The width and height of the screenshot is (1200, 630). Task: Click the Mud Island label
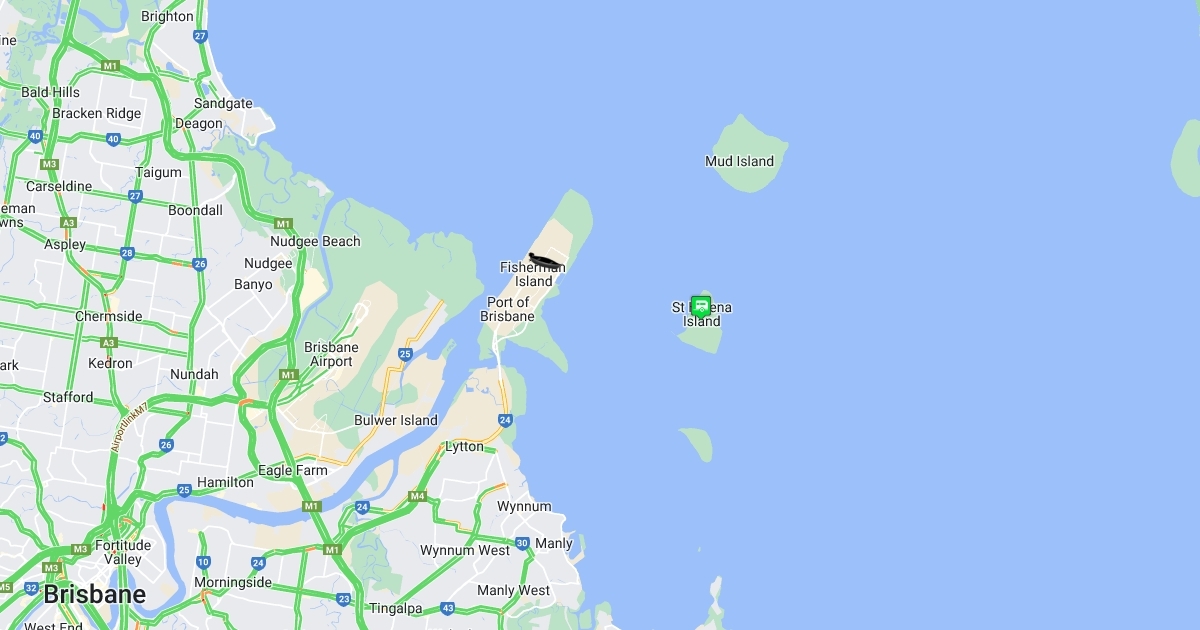tap(740, 161)
